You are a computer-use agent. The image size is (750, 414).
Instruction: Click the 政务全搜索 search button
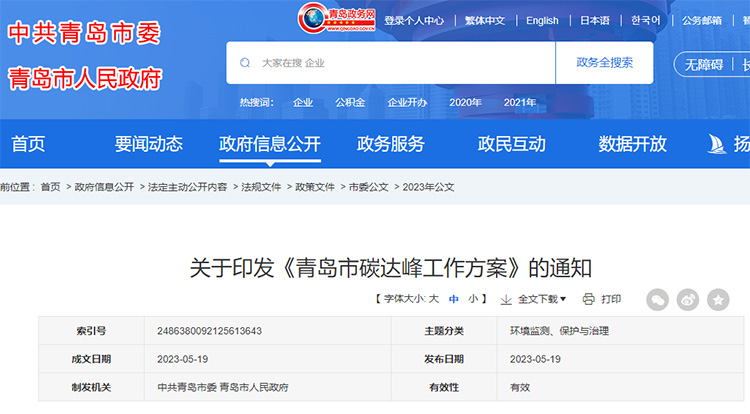coord(604,63)
